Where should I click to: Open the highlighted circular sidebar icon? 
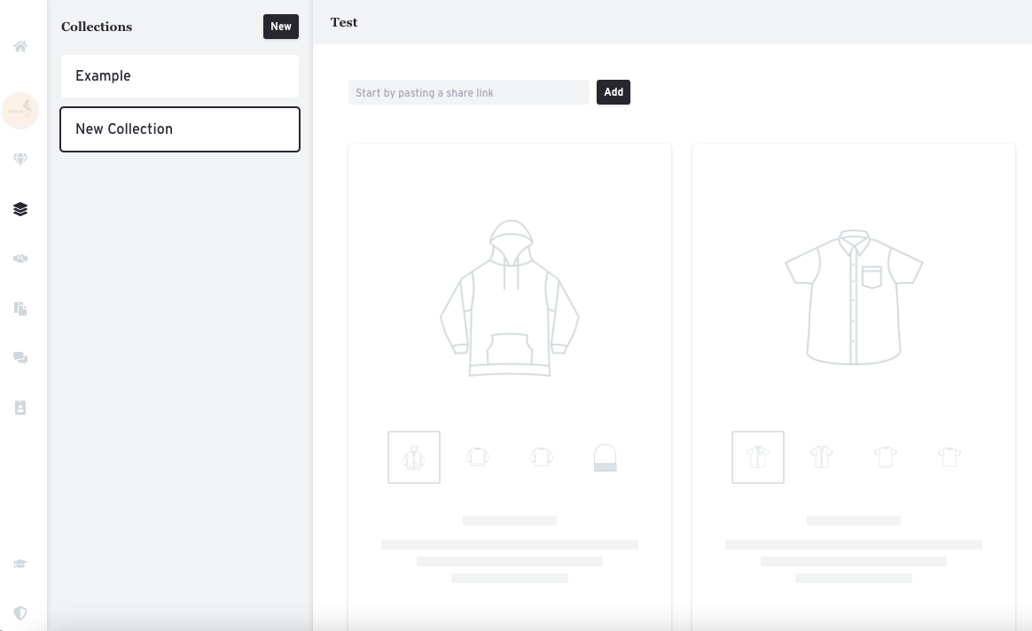pyautogui.click(x=20, y=111)
